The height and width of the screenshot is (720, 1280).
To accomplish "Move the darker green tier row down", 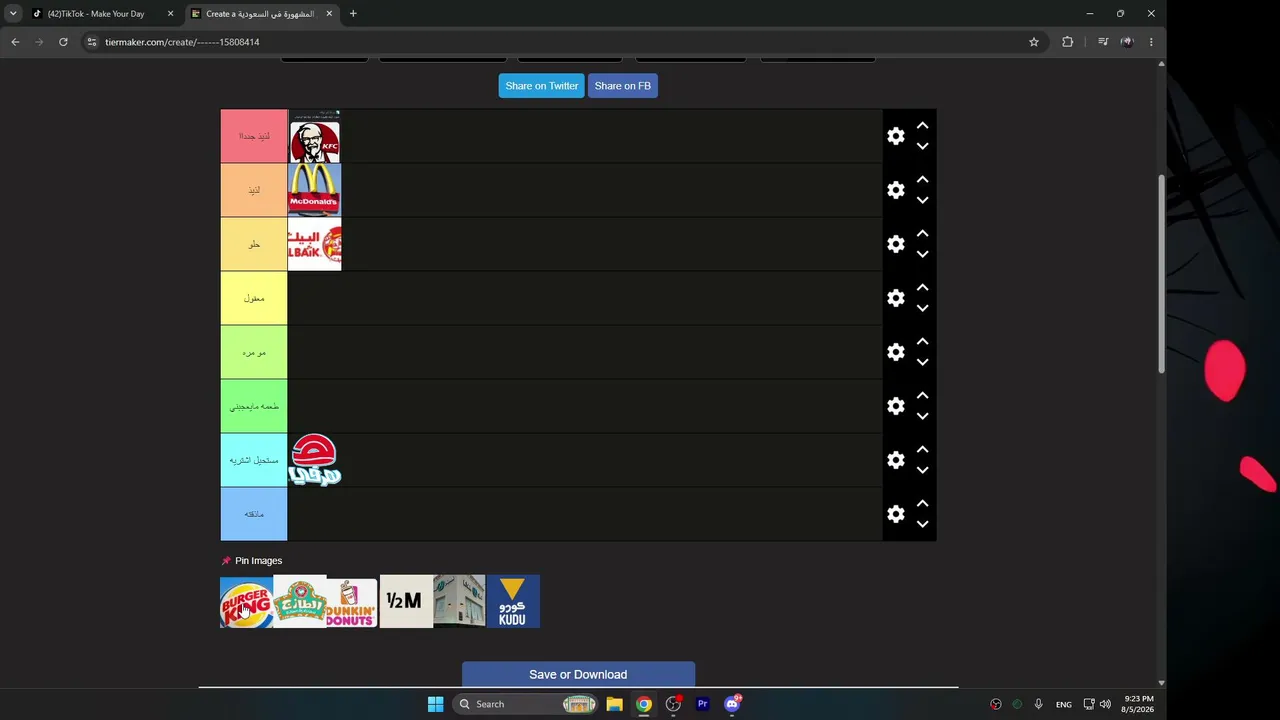I will pyautogui.click(x=923, y=416).
